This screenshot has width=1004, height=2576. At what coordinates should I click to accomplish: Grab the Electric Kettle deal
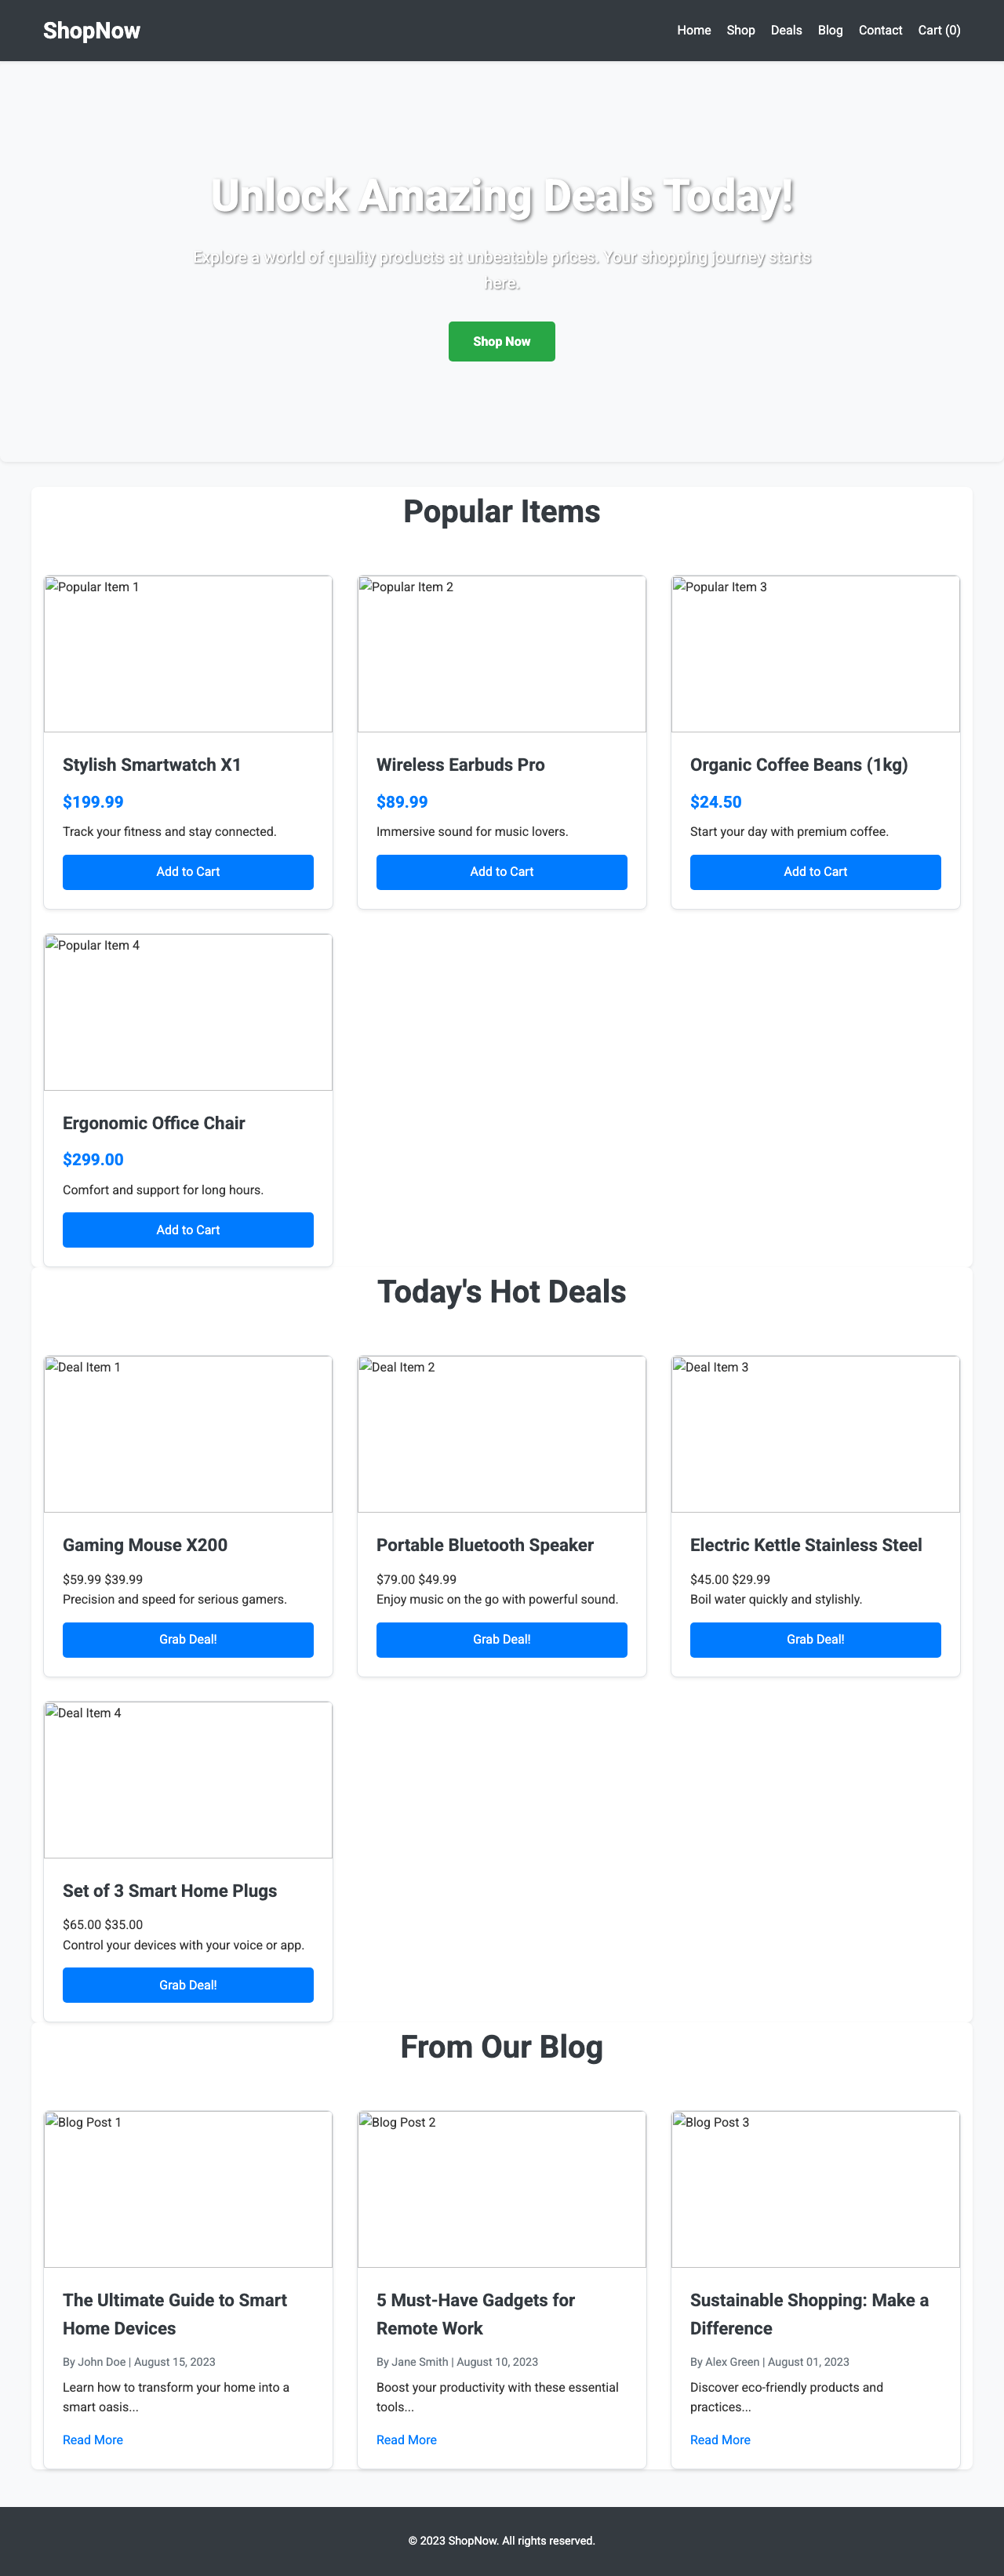point(814,1639)
